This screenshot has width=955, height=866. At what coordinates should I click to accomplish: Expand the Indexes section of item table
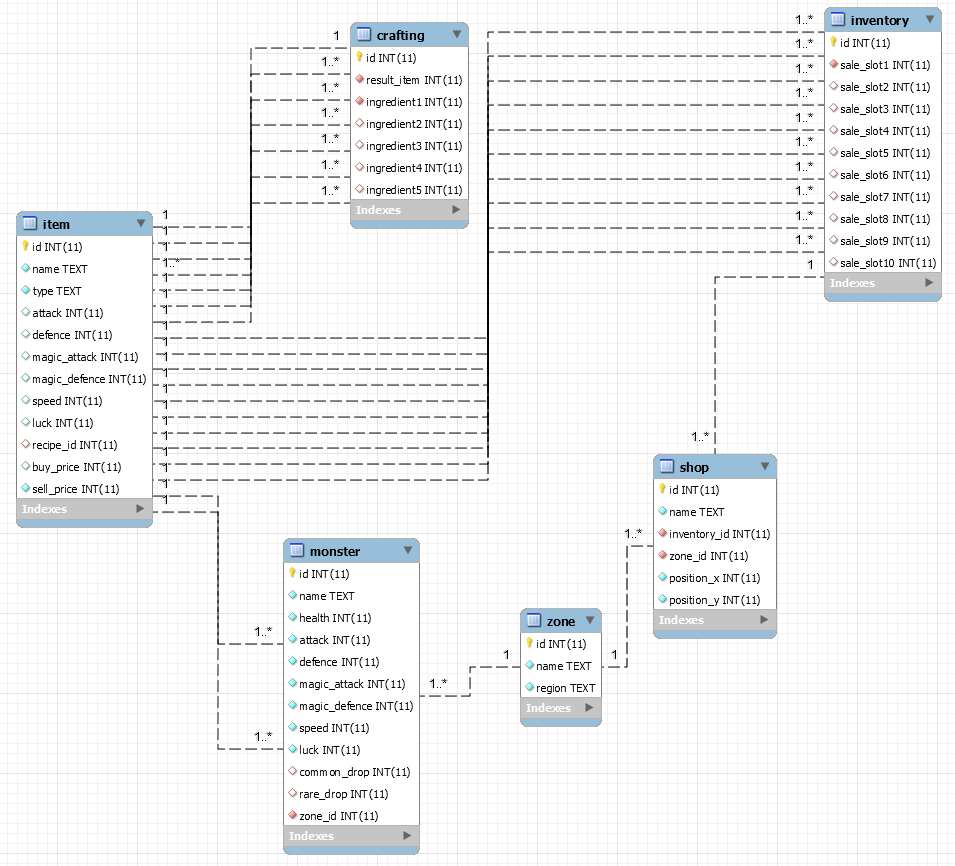[x=140, y=509]
